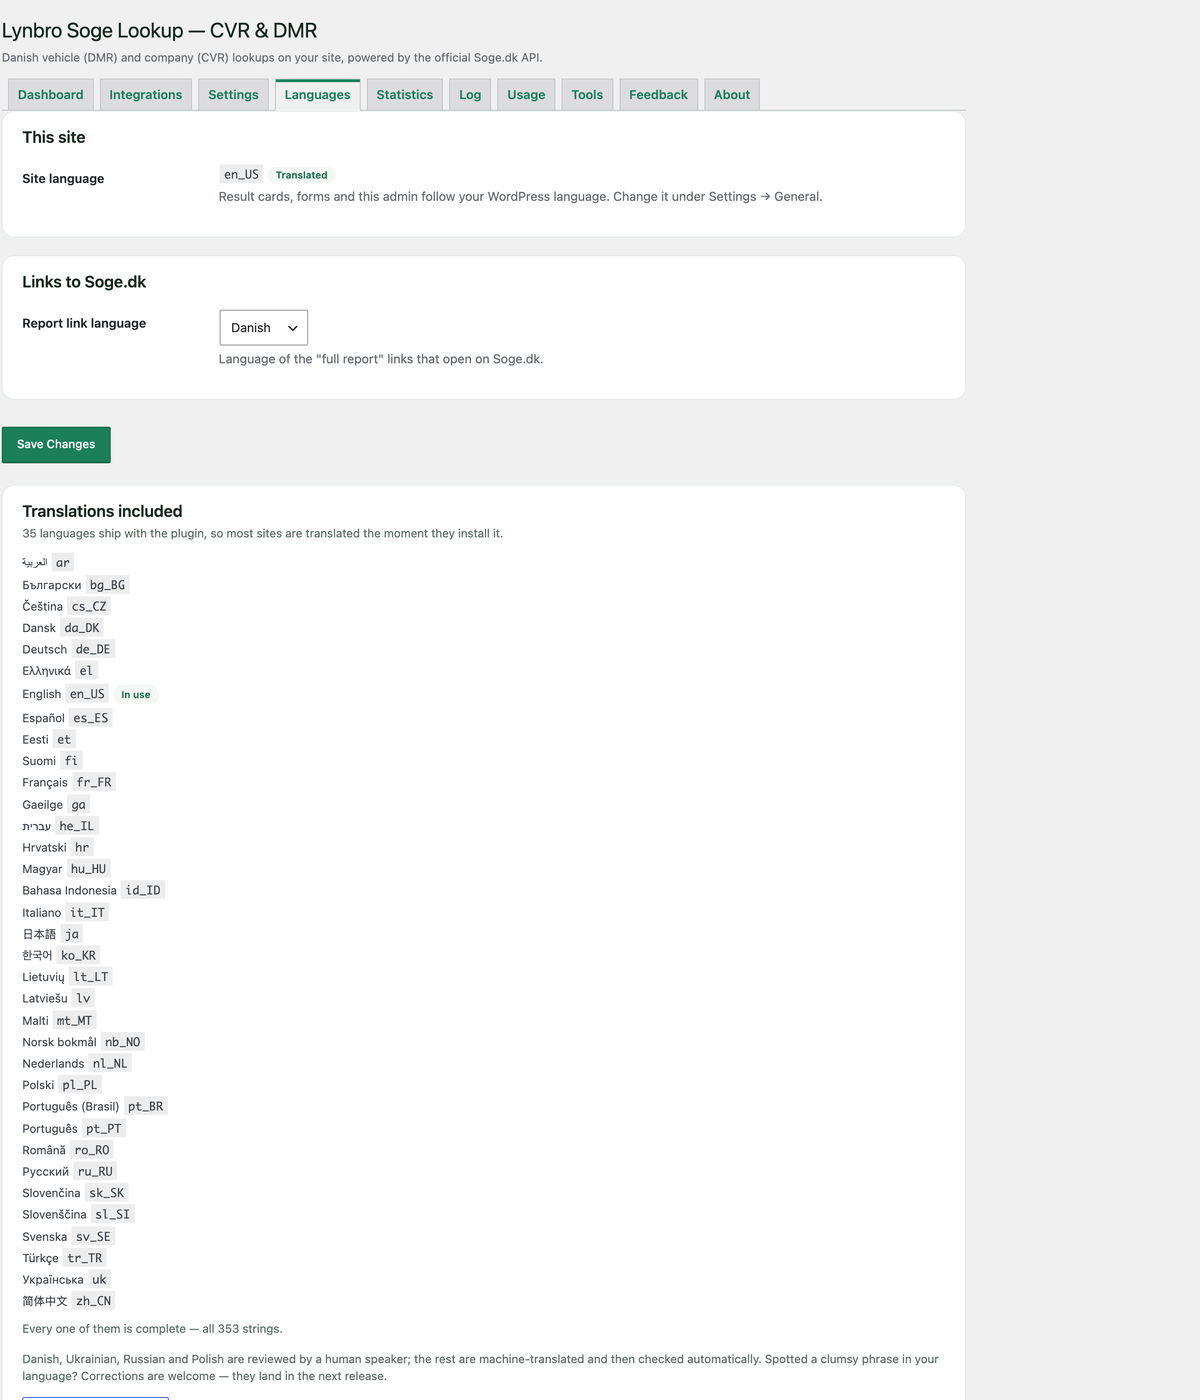Click the lv code next to Latviešu
The height and width of the screenshot is (1400, 1200).
[x=83, y=999]
